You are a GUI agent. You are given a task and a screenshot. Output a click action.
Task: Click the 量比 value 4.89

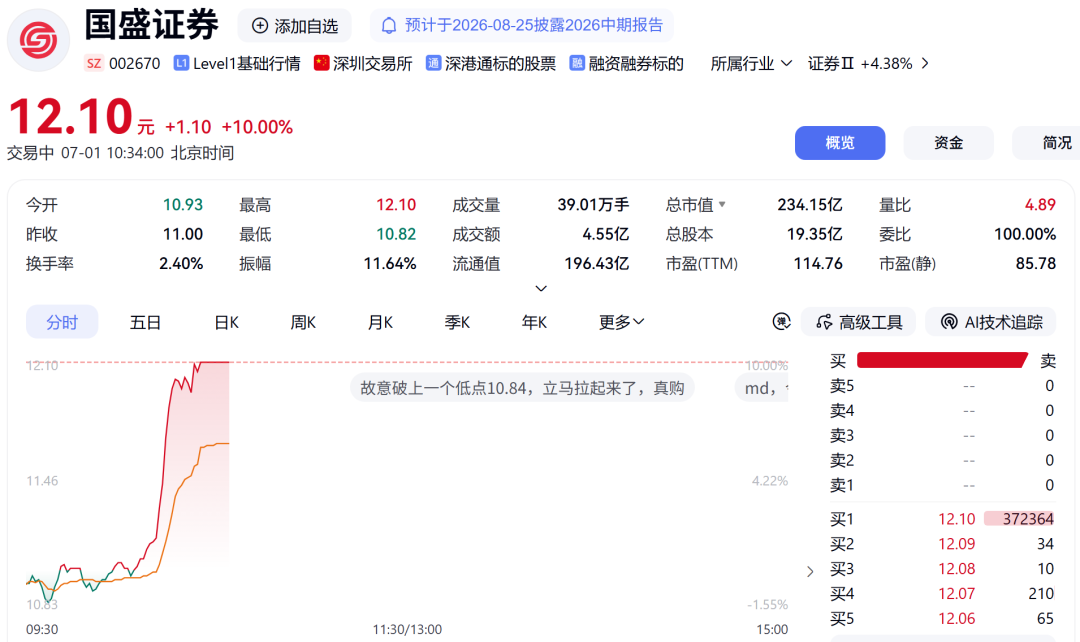[x=1039, y=205]
